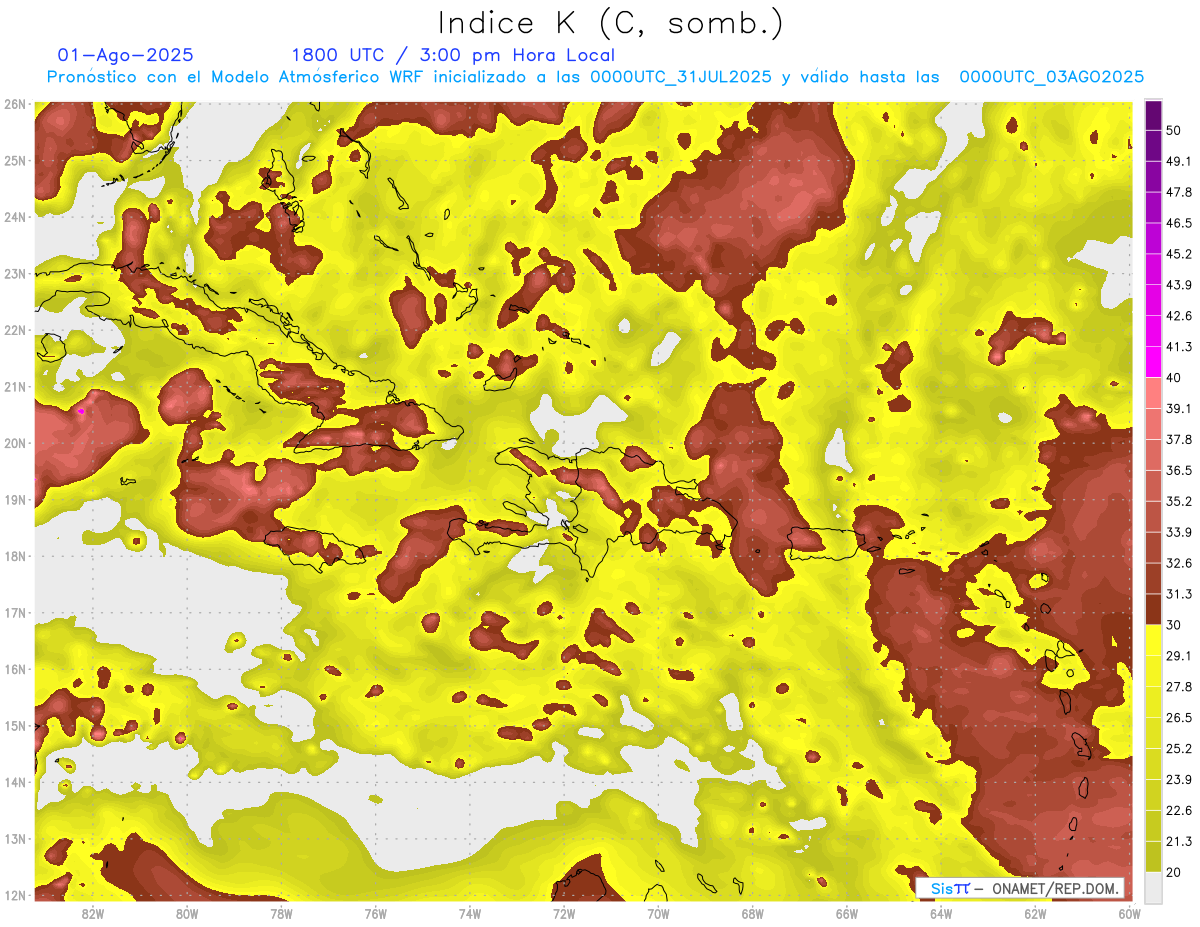Click the "40" value on the color scale
Viewport: 1200px width, 927px height.
(1174, 377)
